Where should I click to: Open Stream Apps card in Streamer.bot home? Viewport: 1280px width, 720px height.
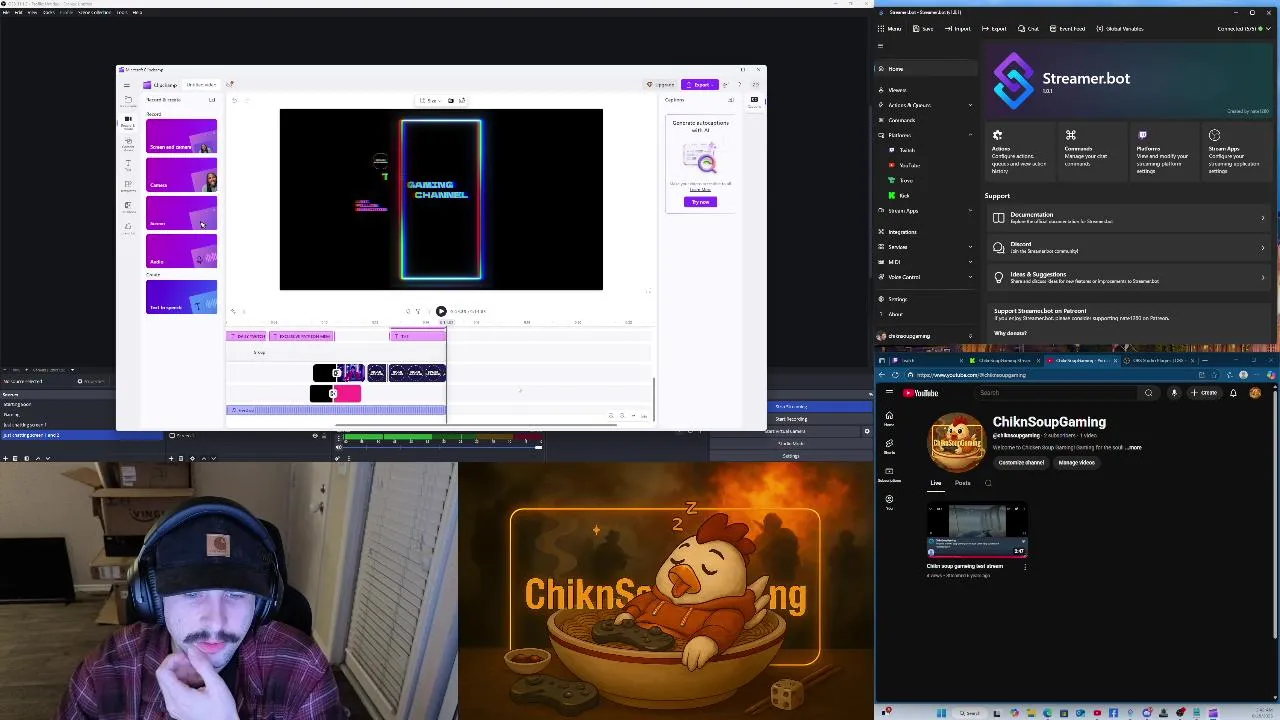tap(1235, 153)
